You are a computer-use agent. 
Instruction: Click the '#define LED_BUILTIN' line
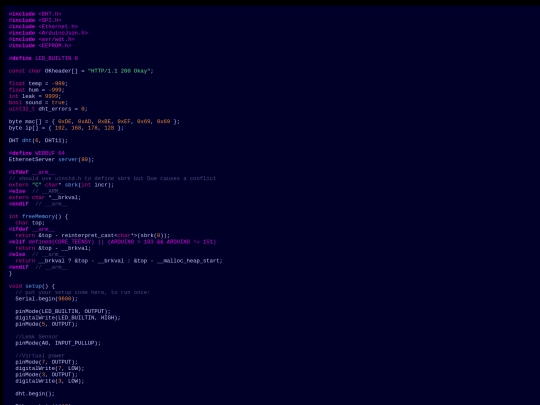(x=43, y=58)
